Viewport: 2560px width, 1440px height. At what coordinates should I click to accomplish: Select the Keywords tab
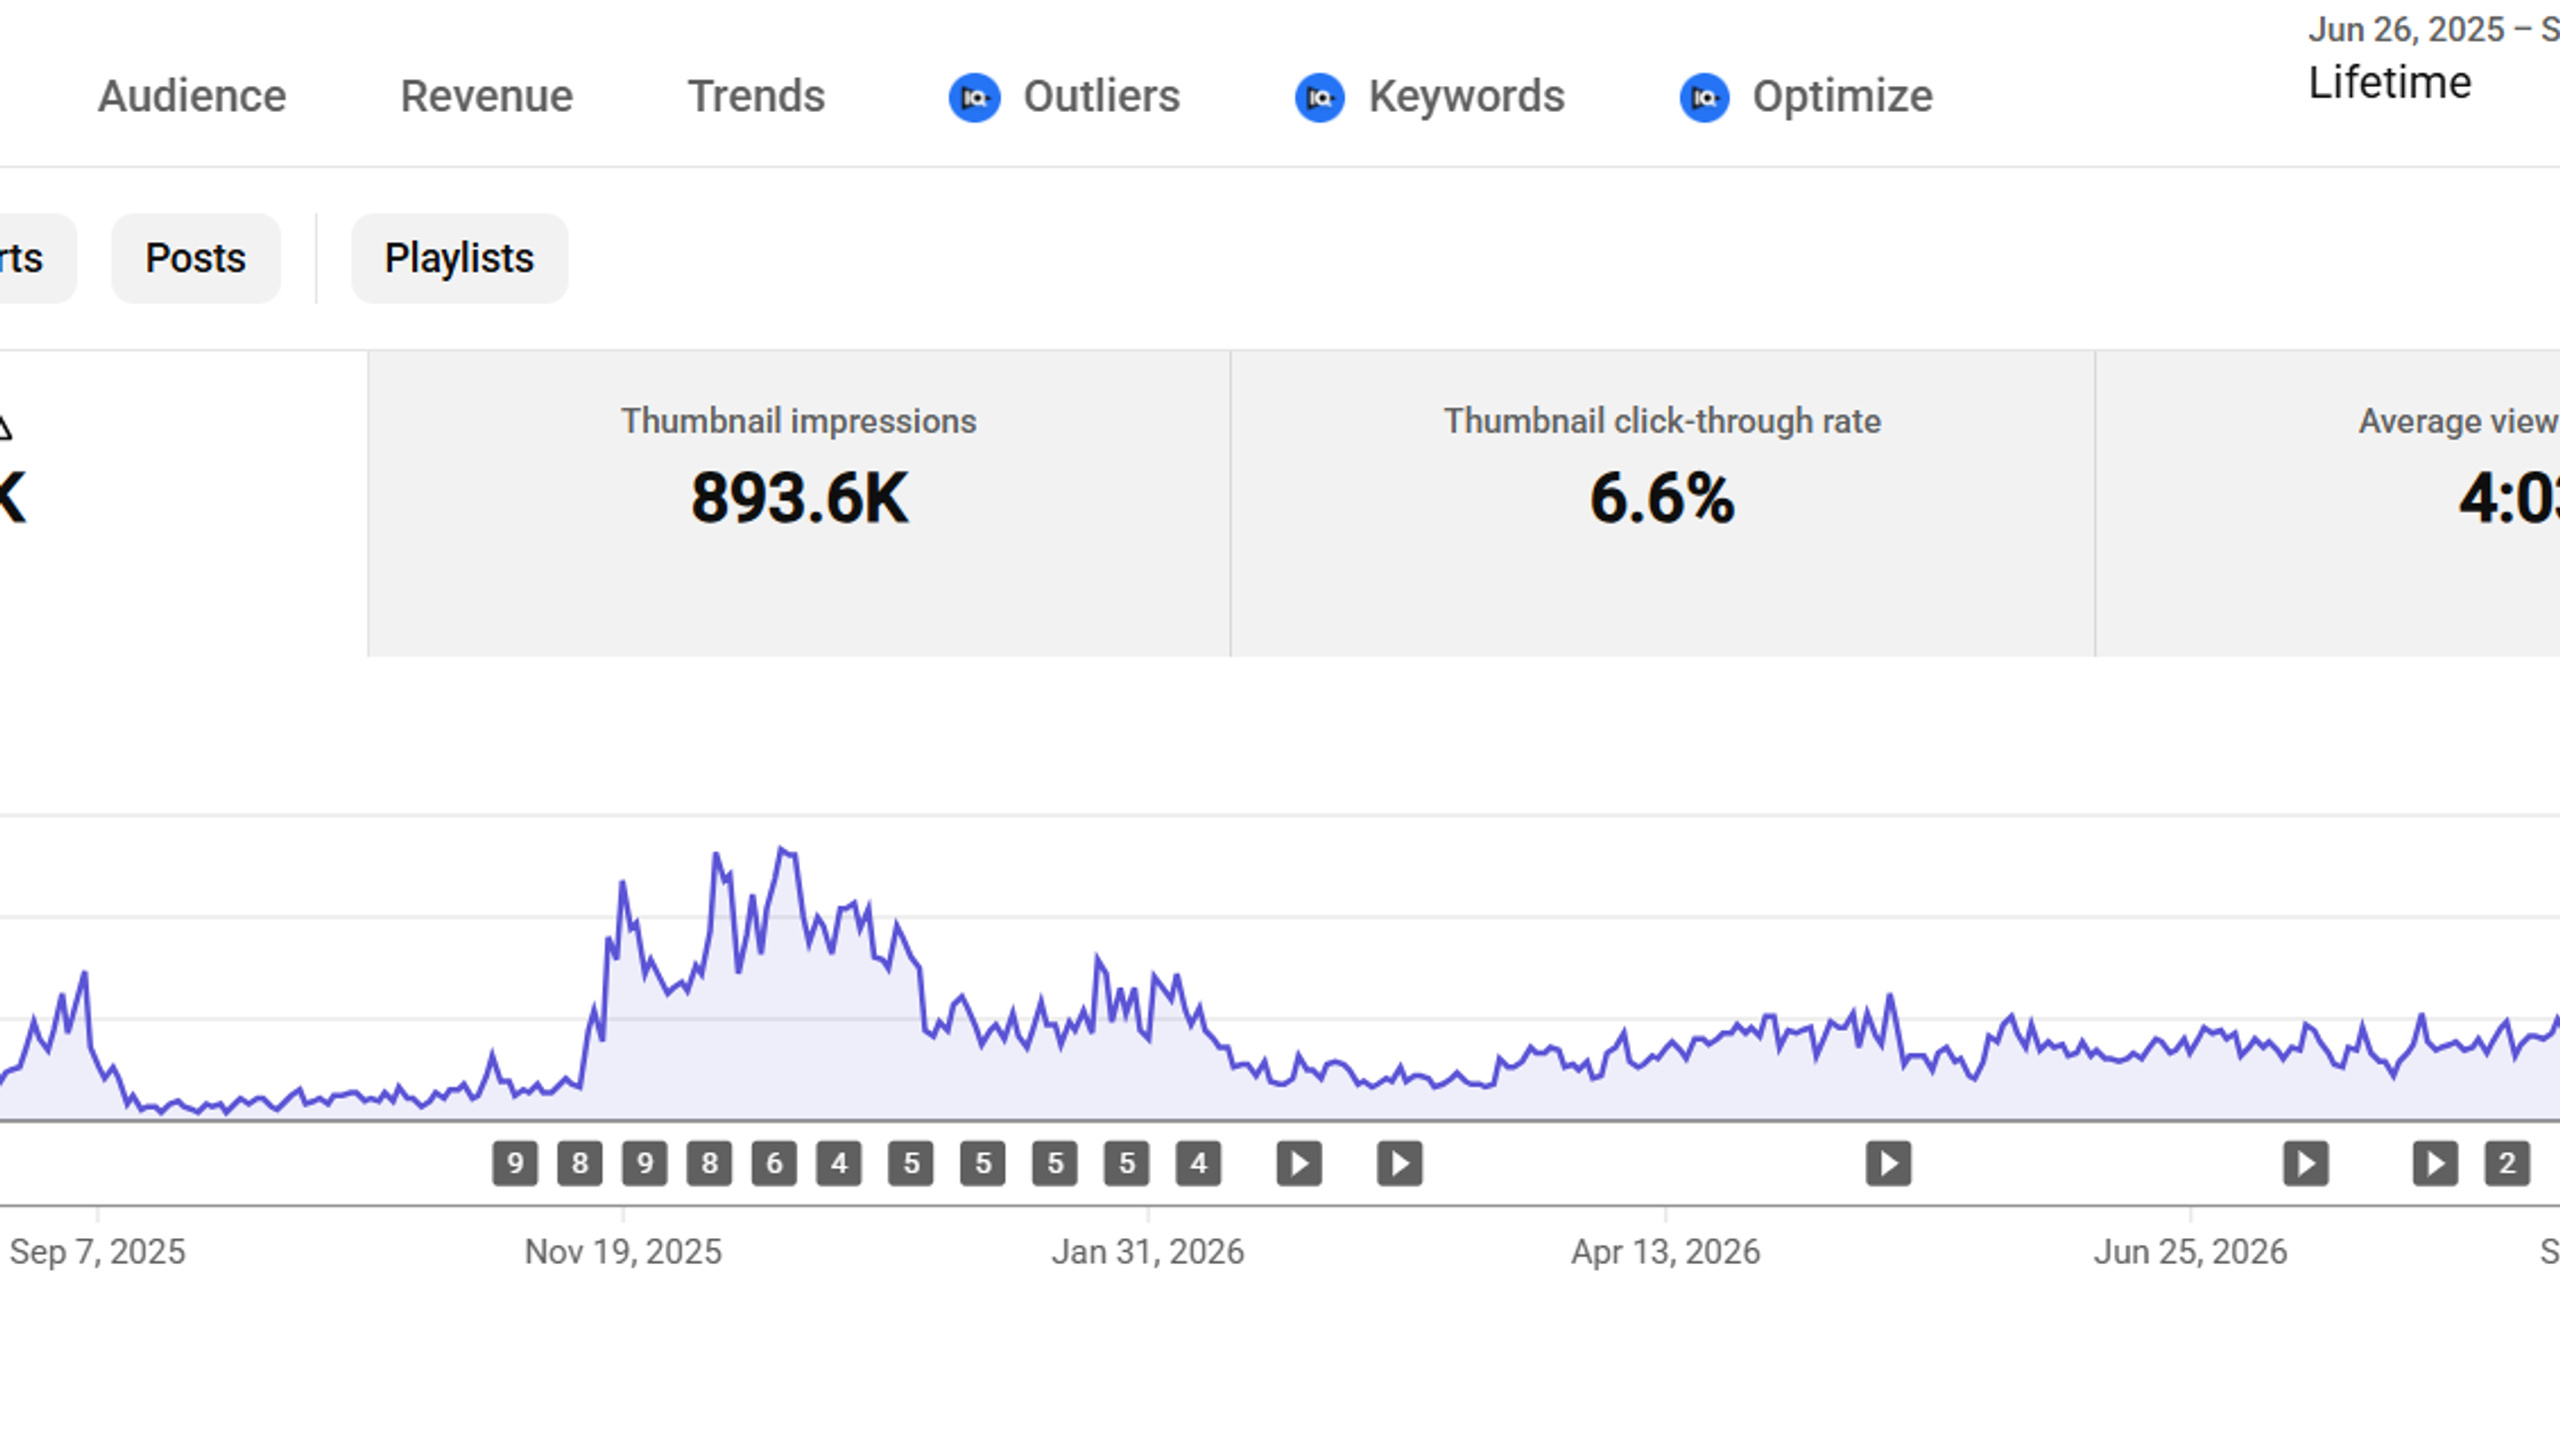1466,97
